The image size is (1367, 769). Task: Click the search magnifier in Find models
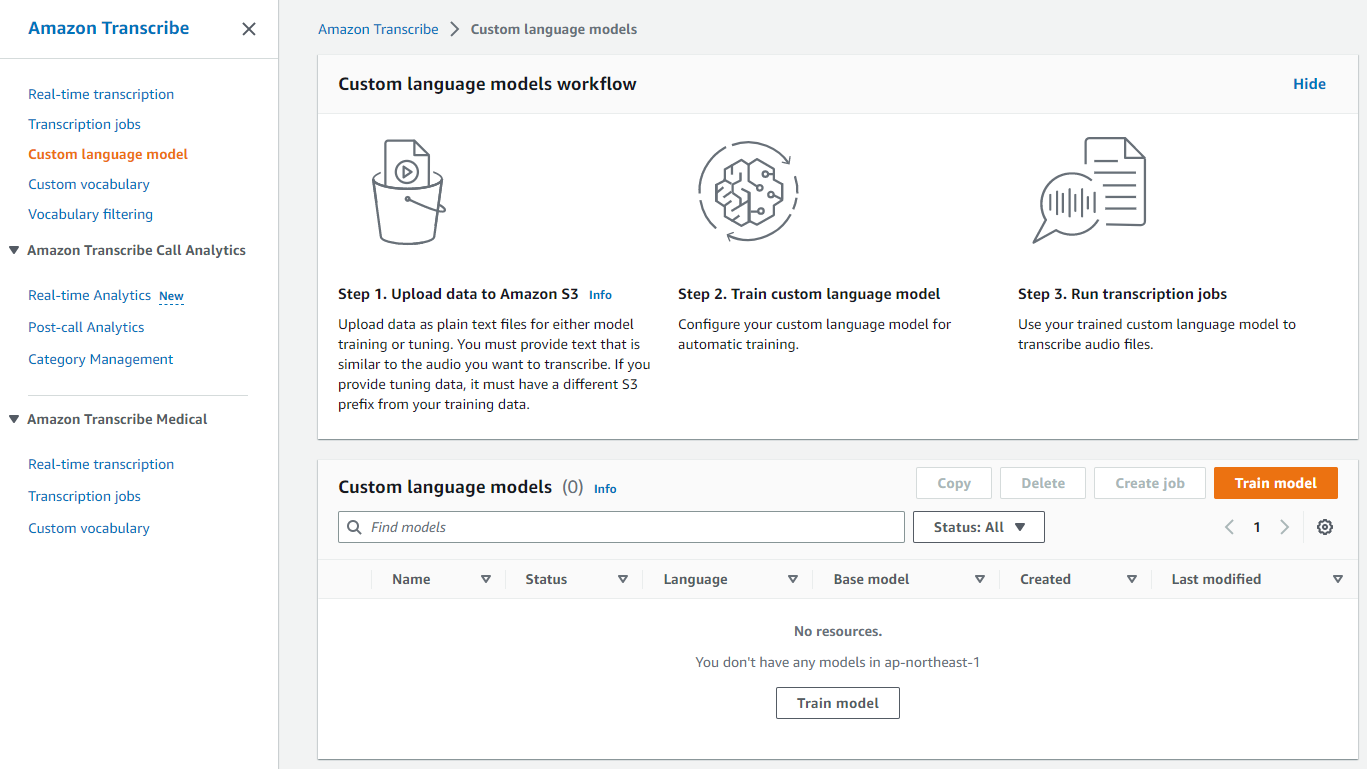click(x=355, y=527)
